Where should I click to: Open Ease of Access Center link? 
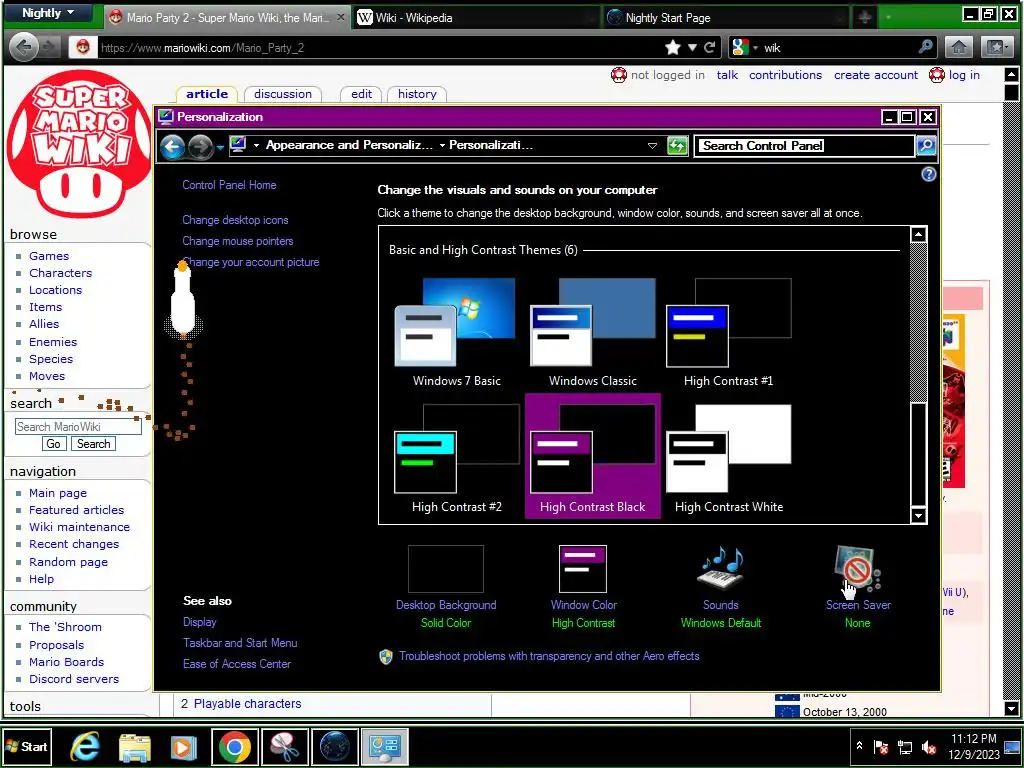coord(236,664)
